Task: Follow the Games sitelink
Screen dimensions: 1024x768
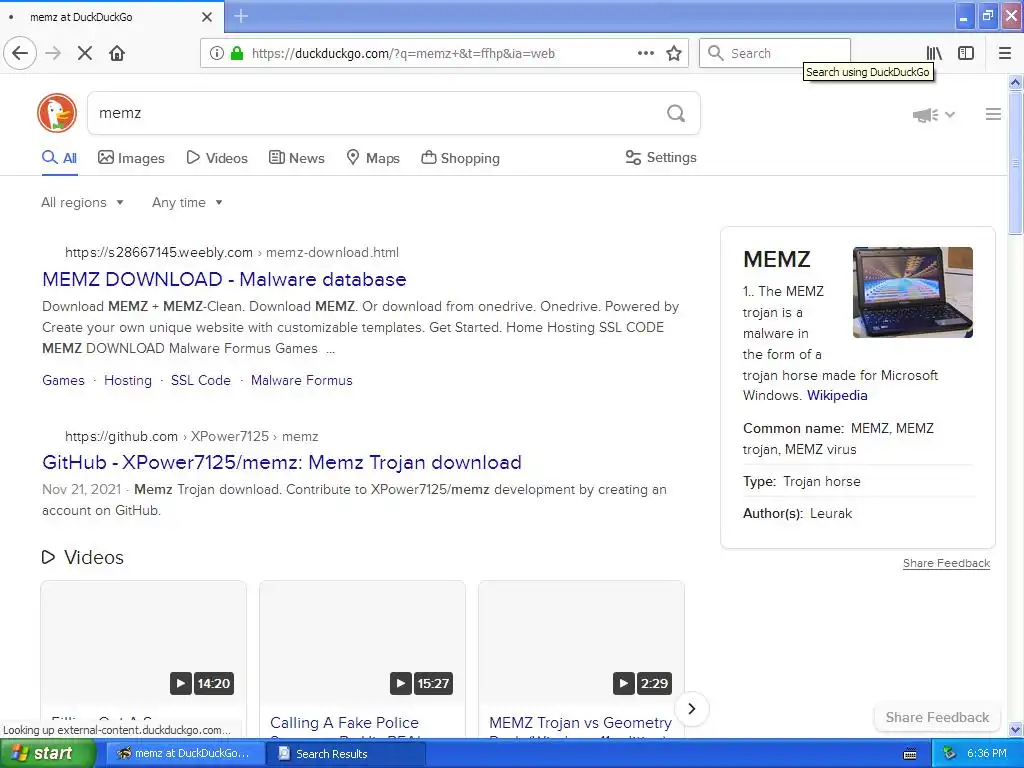Action: pyautogui.click(x=63, y=380)
